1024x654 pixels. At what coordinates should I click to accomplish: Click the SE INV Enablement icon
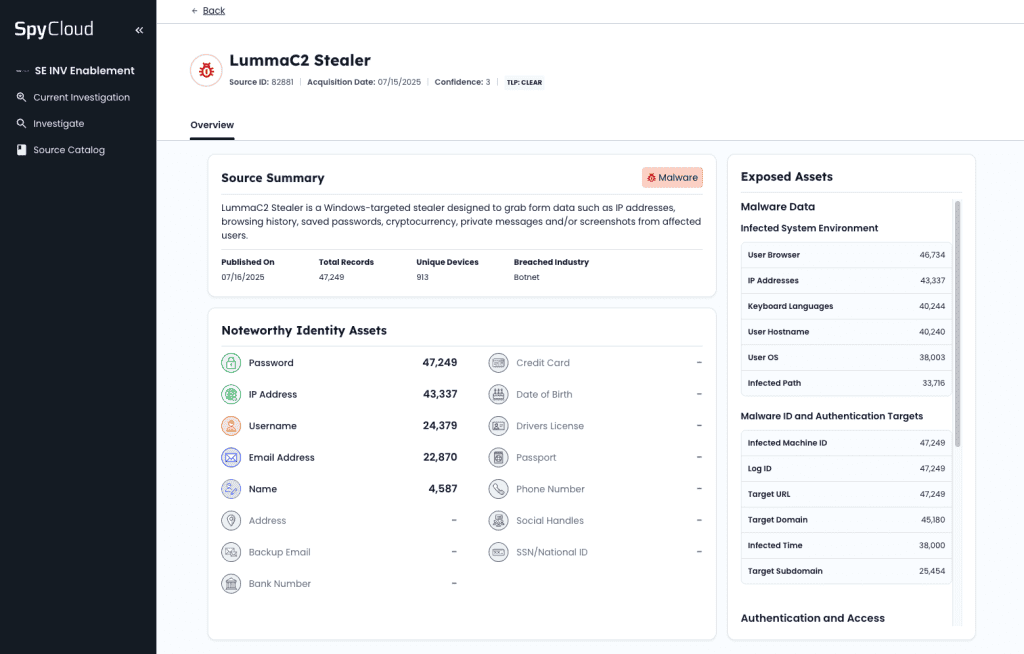pyautogui.click(x=22, y=71)
